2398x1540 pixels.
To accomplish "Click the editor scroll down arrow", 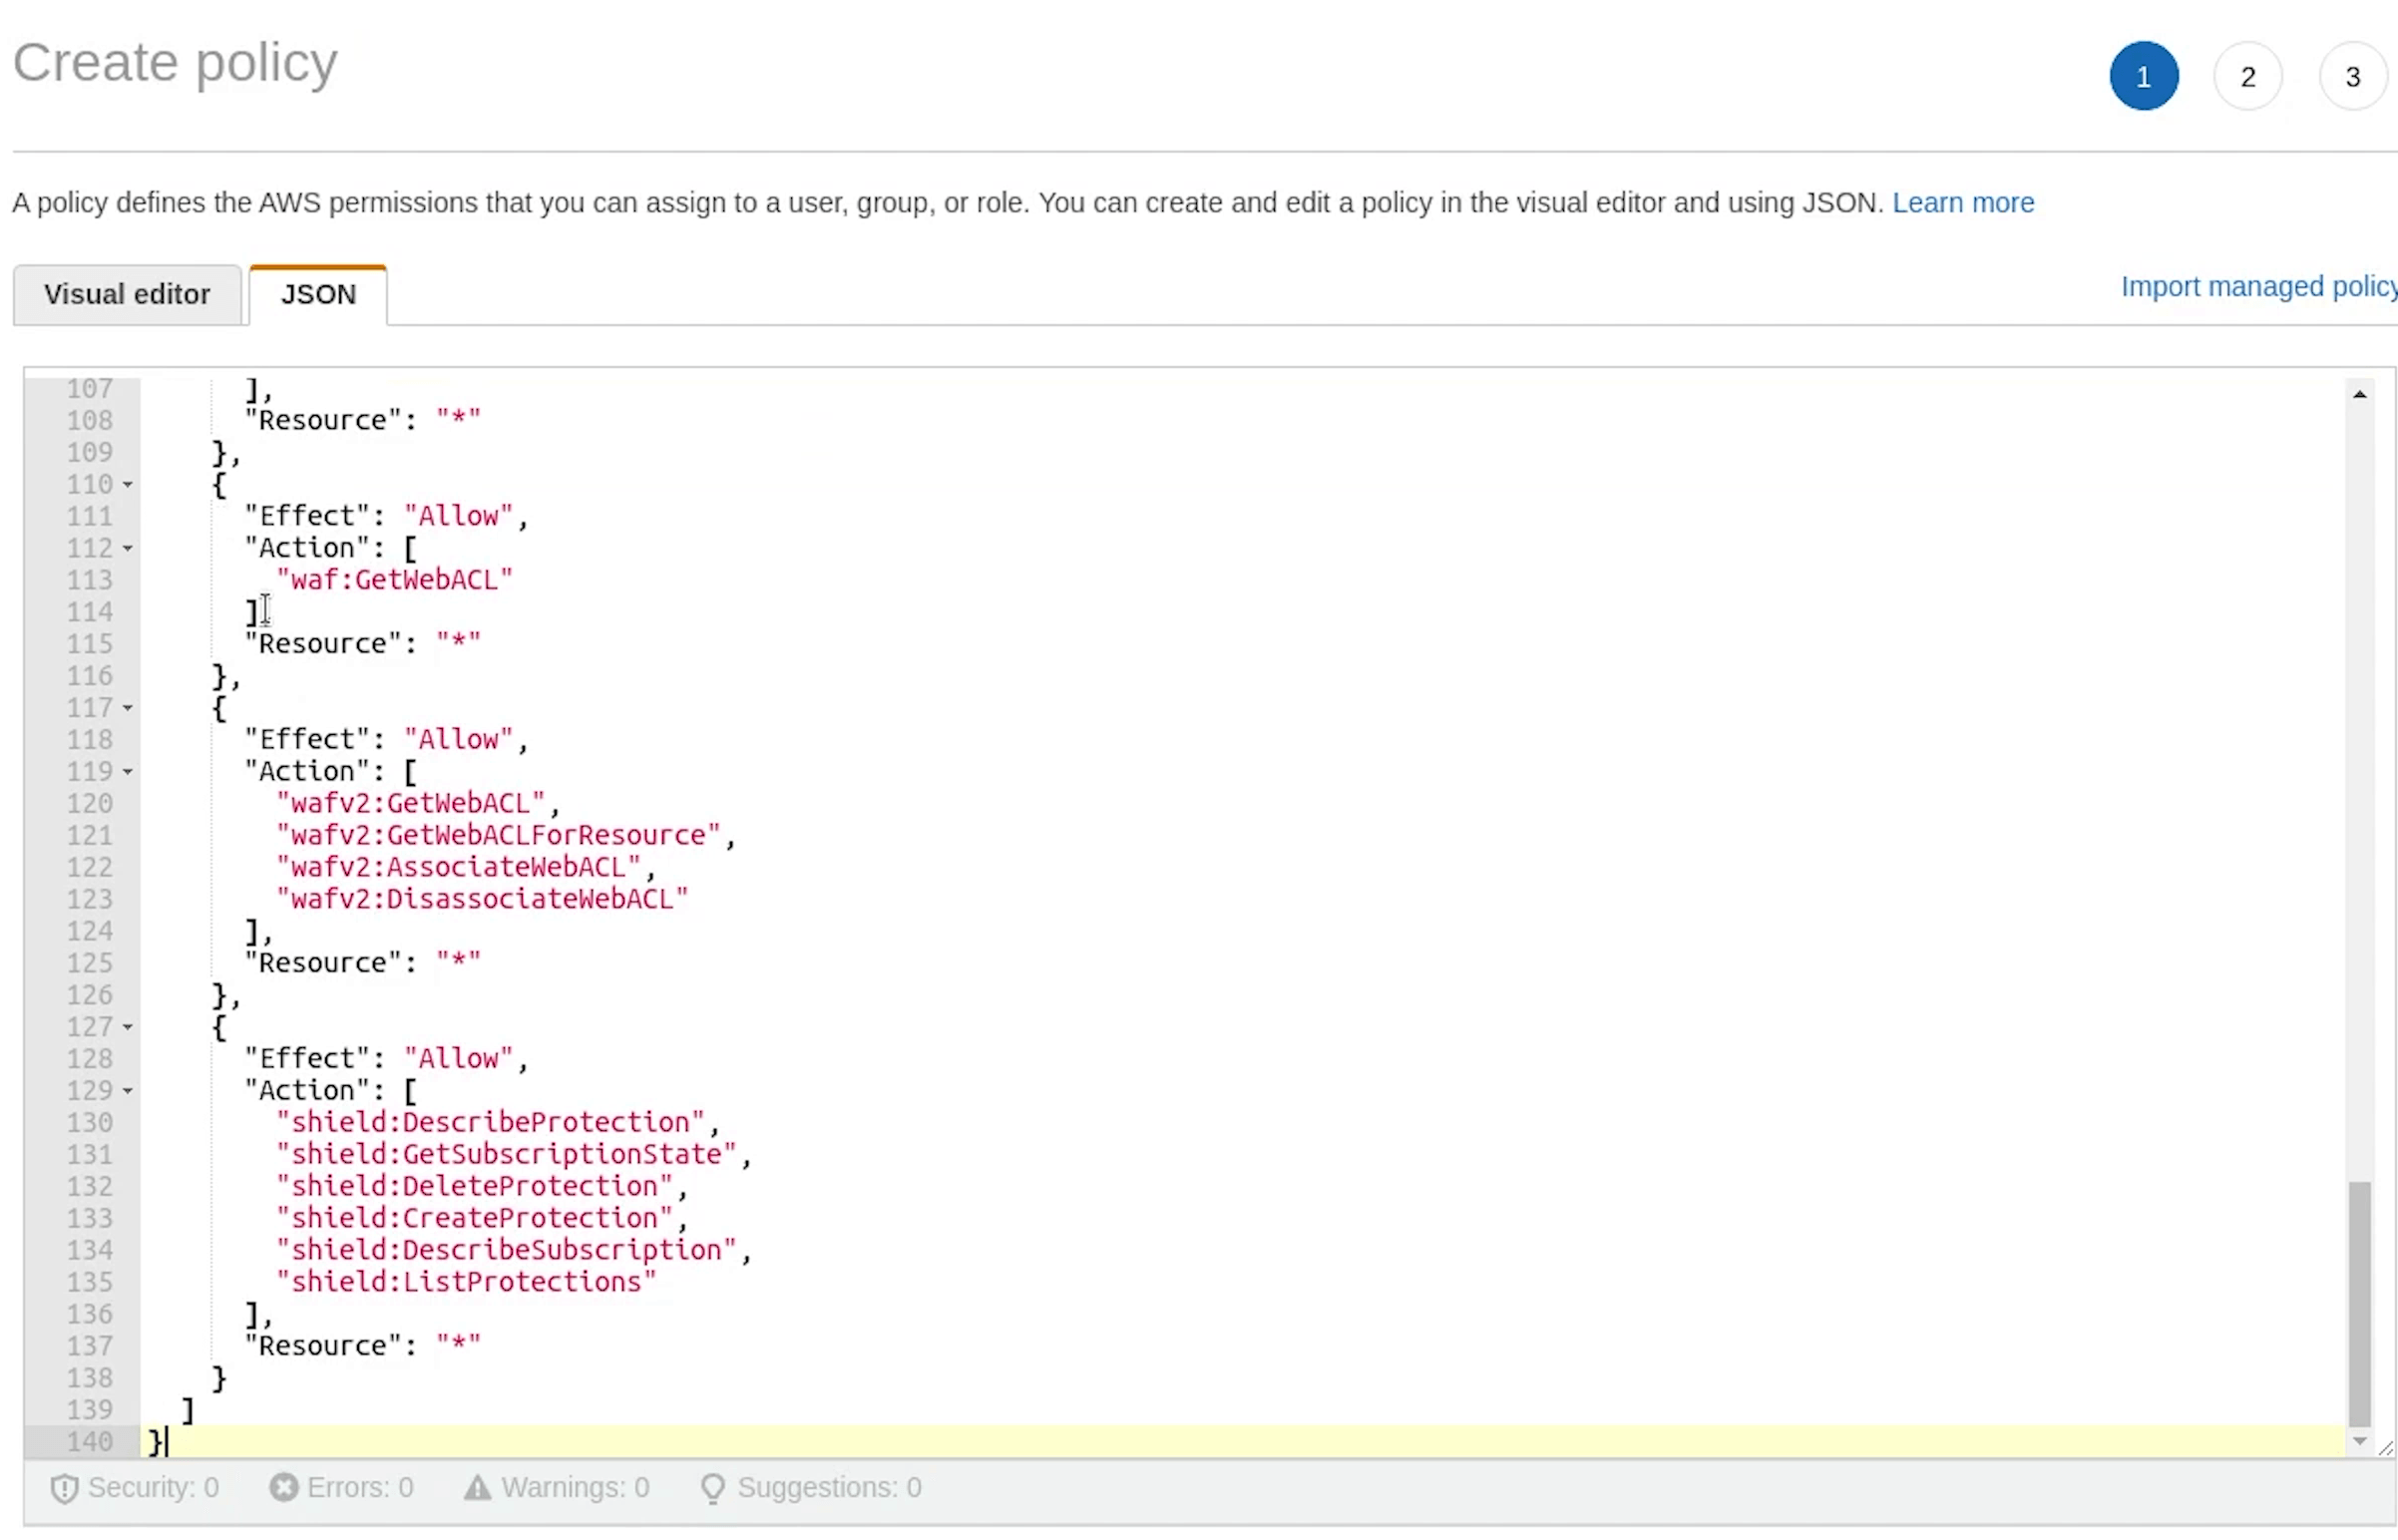I will pyautogui.click(x=2359, y=1442).
